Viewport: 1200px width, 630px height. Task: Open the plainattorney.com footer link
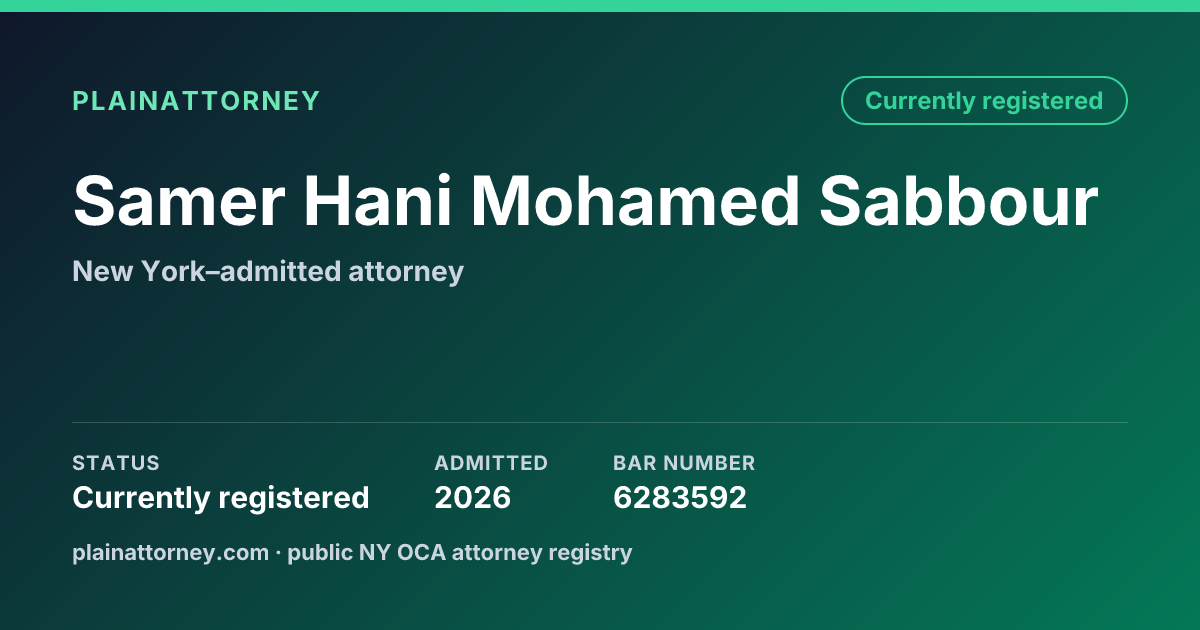pyautogui.click(x=170, y=552)
